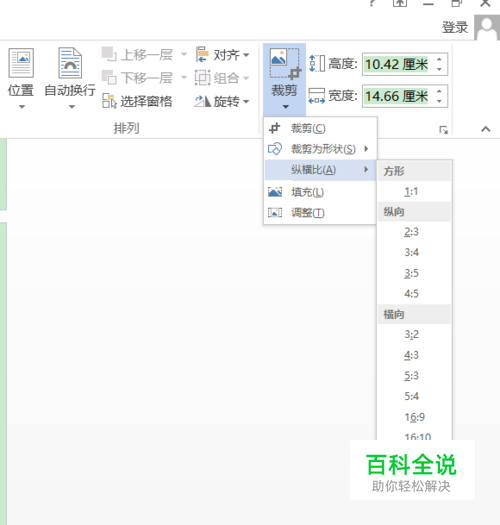Image resolution: width=500 pixels, height=525 pixels.
Task: Click the shape height icon
Action: 317,64
